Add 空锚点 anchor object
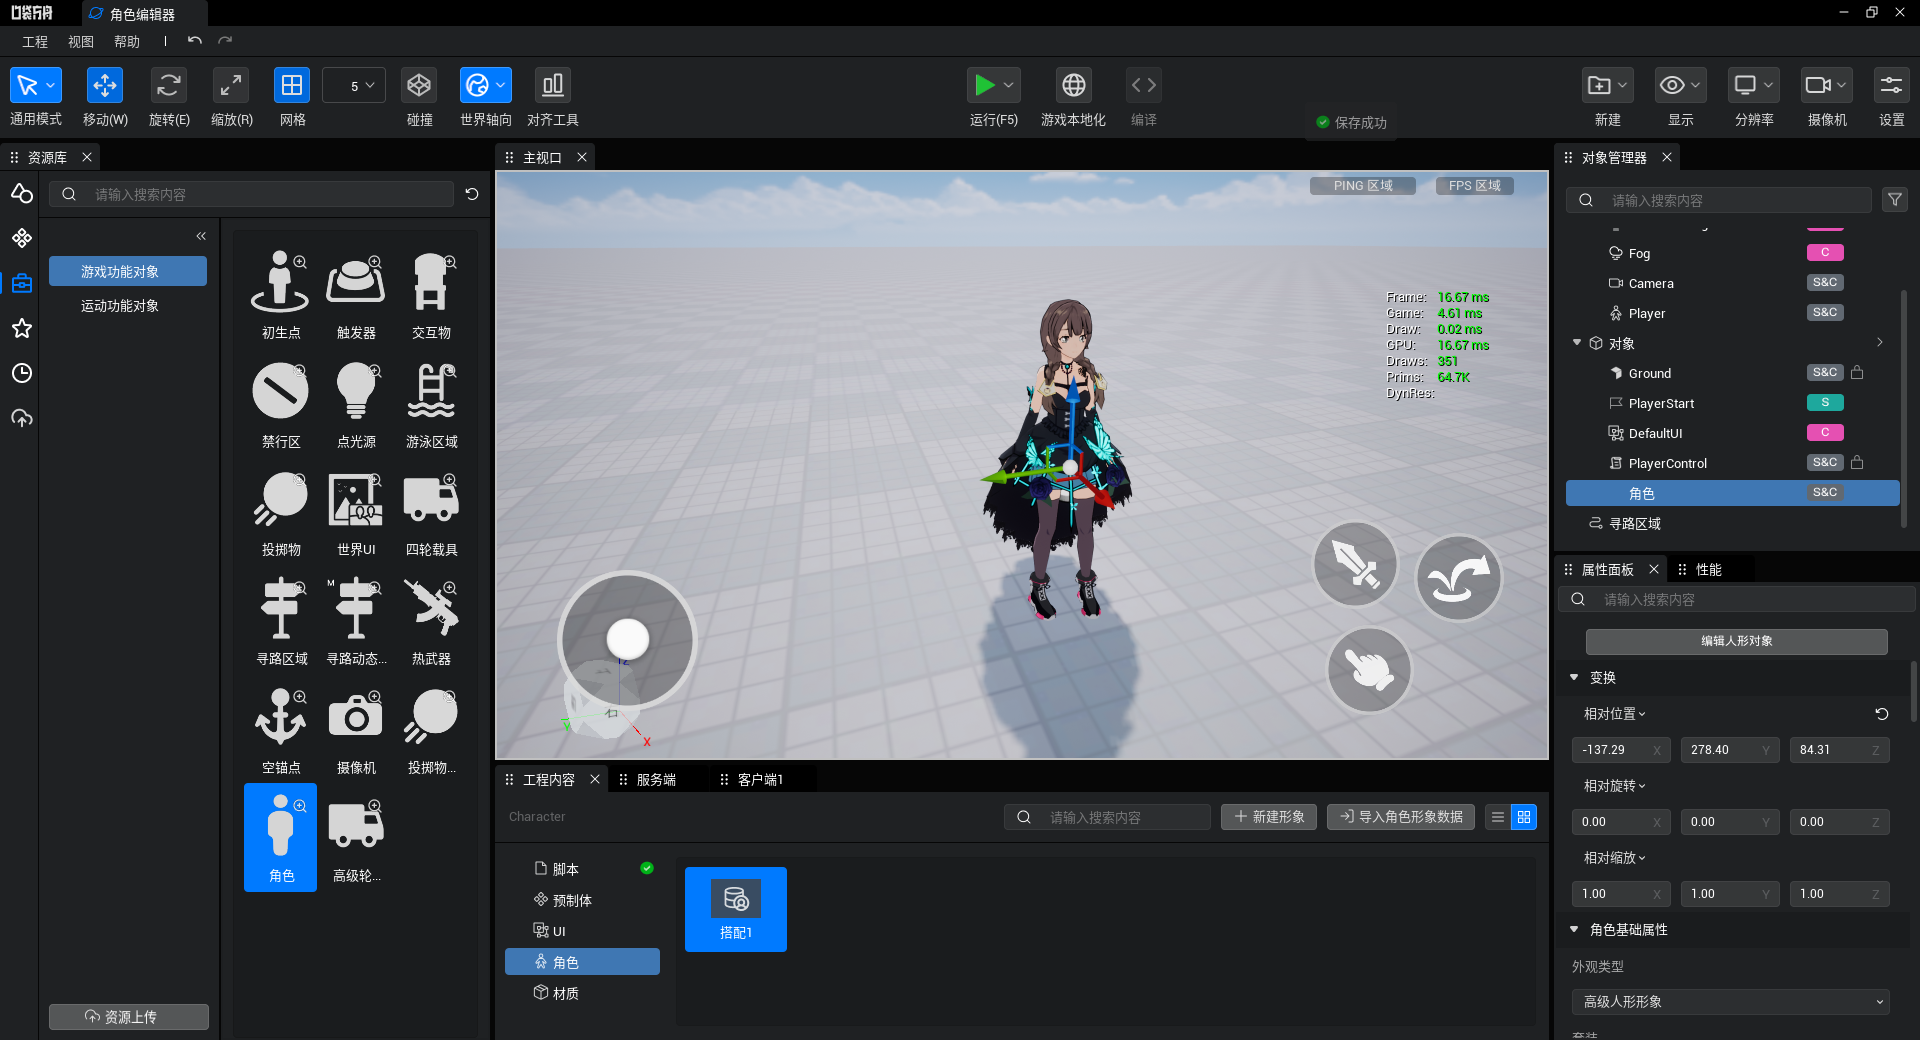 point(281,730)
